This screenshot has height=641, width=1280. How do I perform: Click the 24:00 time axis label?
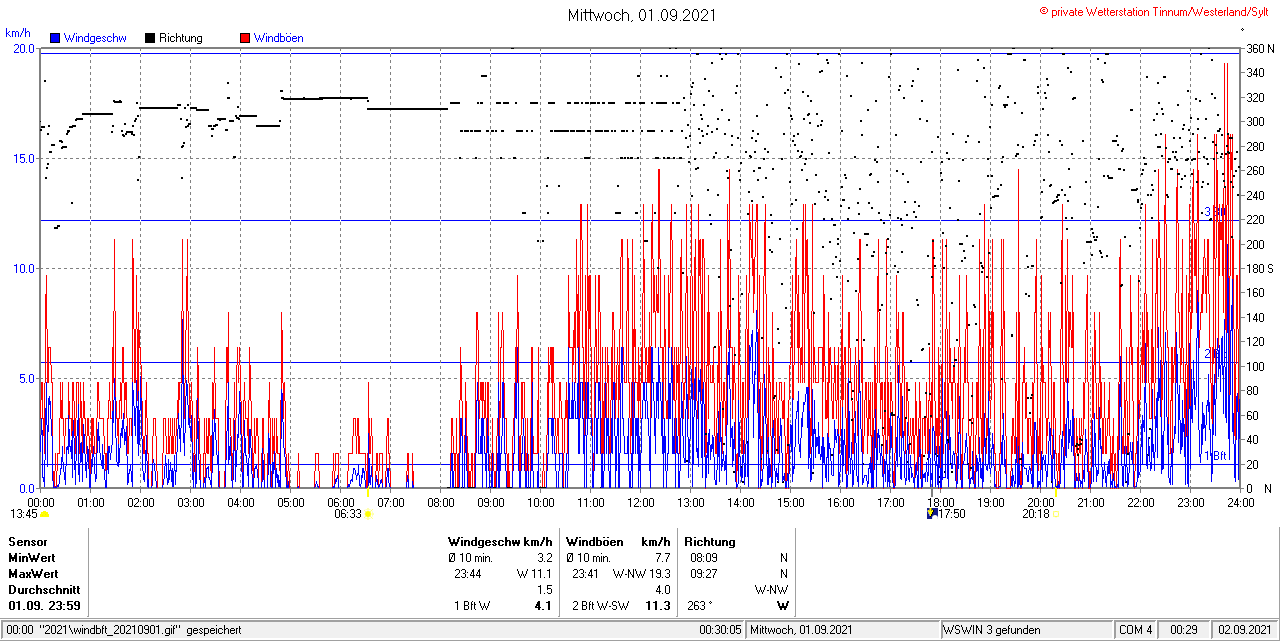1241,502
